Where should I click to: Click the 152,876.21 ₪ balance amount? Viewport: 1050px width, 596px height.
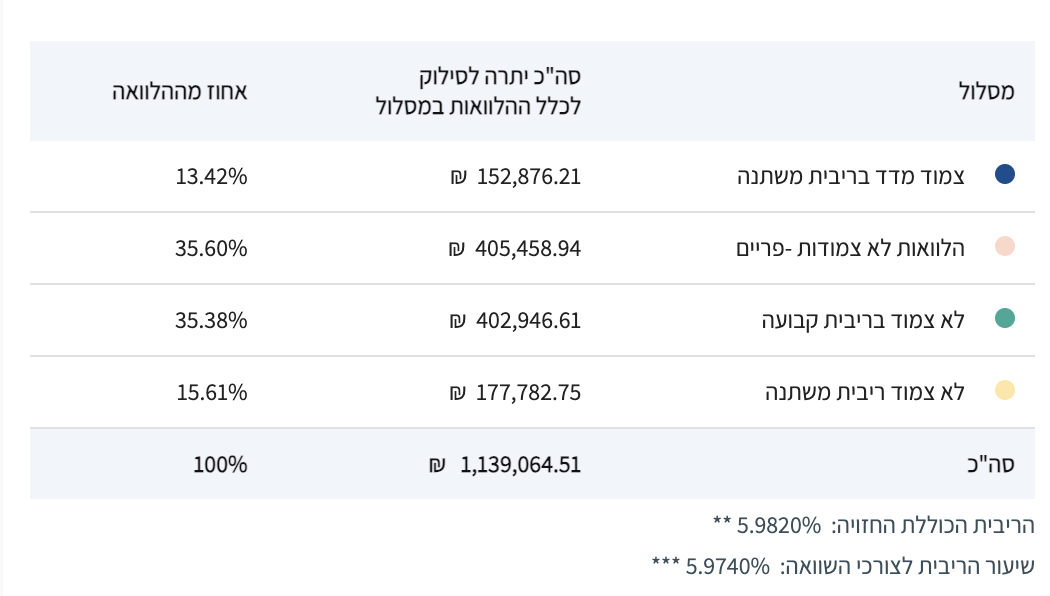click(516, 176)
